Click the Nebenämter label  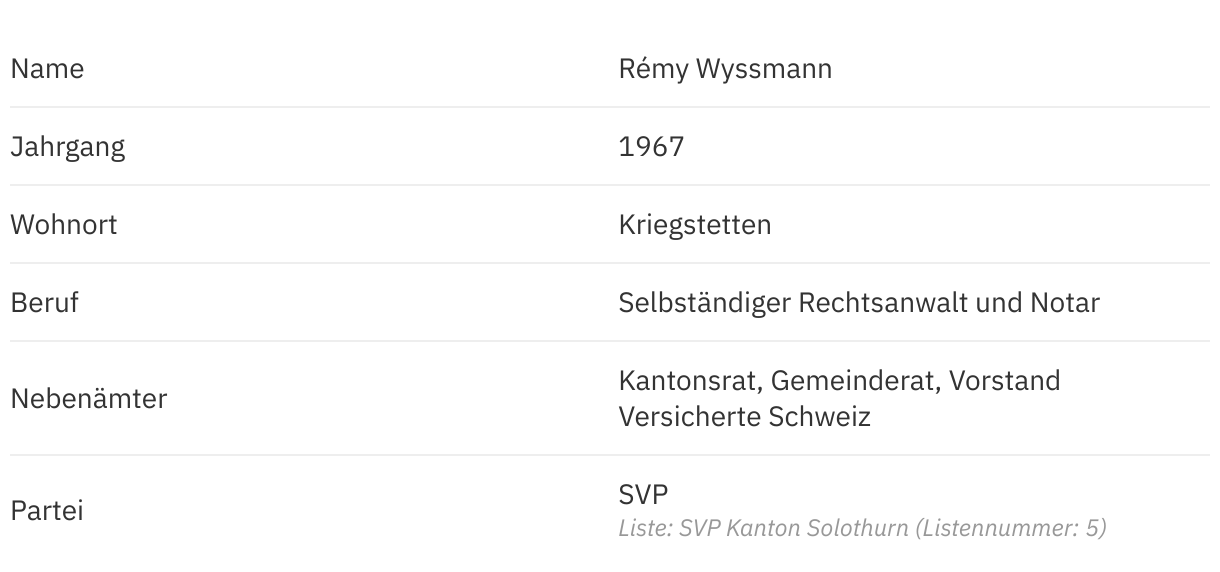click(x=89, y=399)
